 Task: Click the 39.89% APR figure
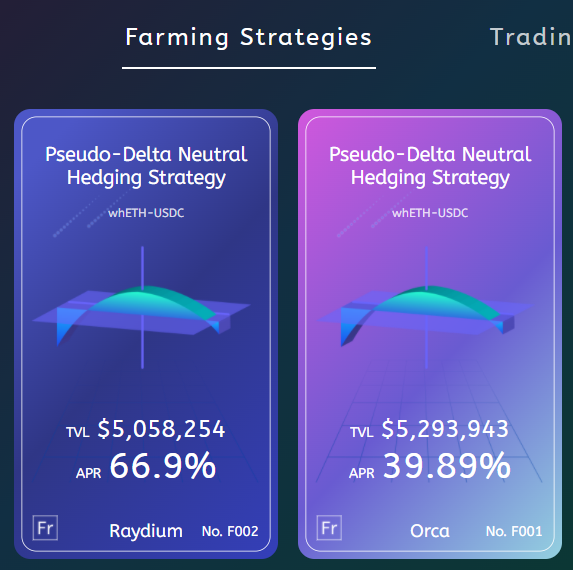447,466
